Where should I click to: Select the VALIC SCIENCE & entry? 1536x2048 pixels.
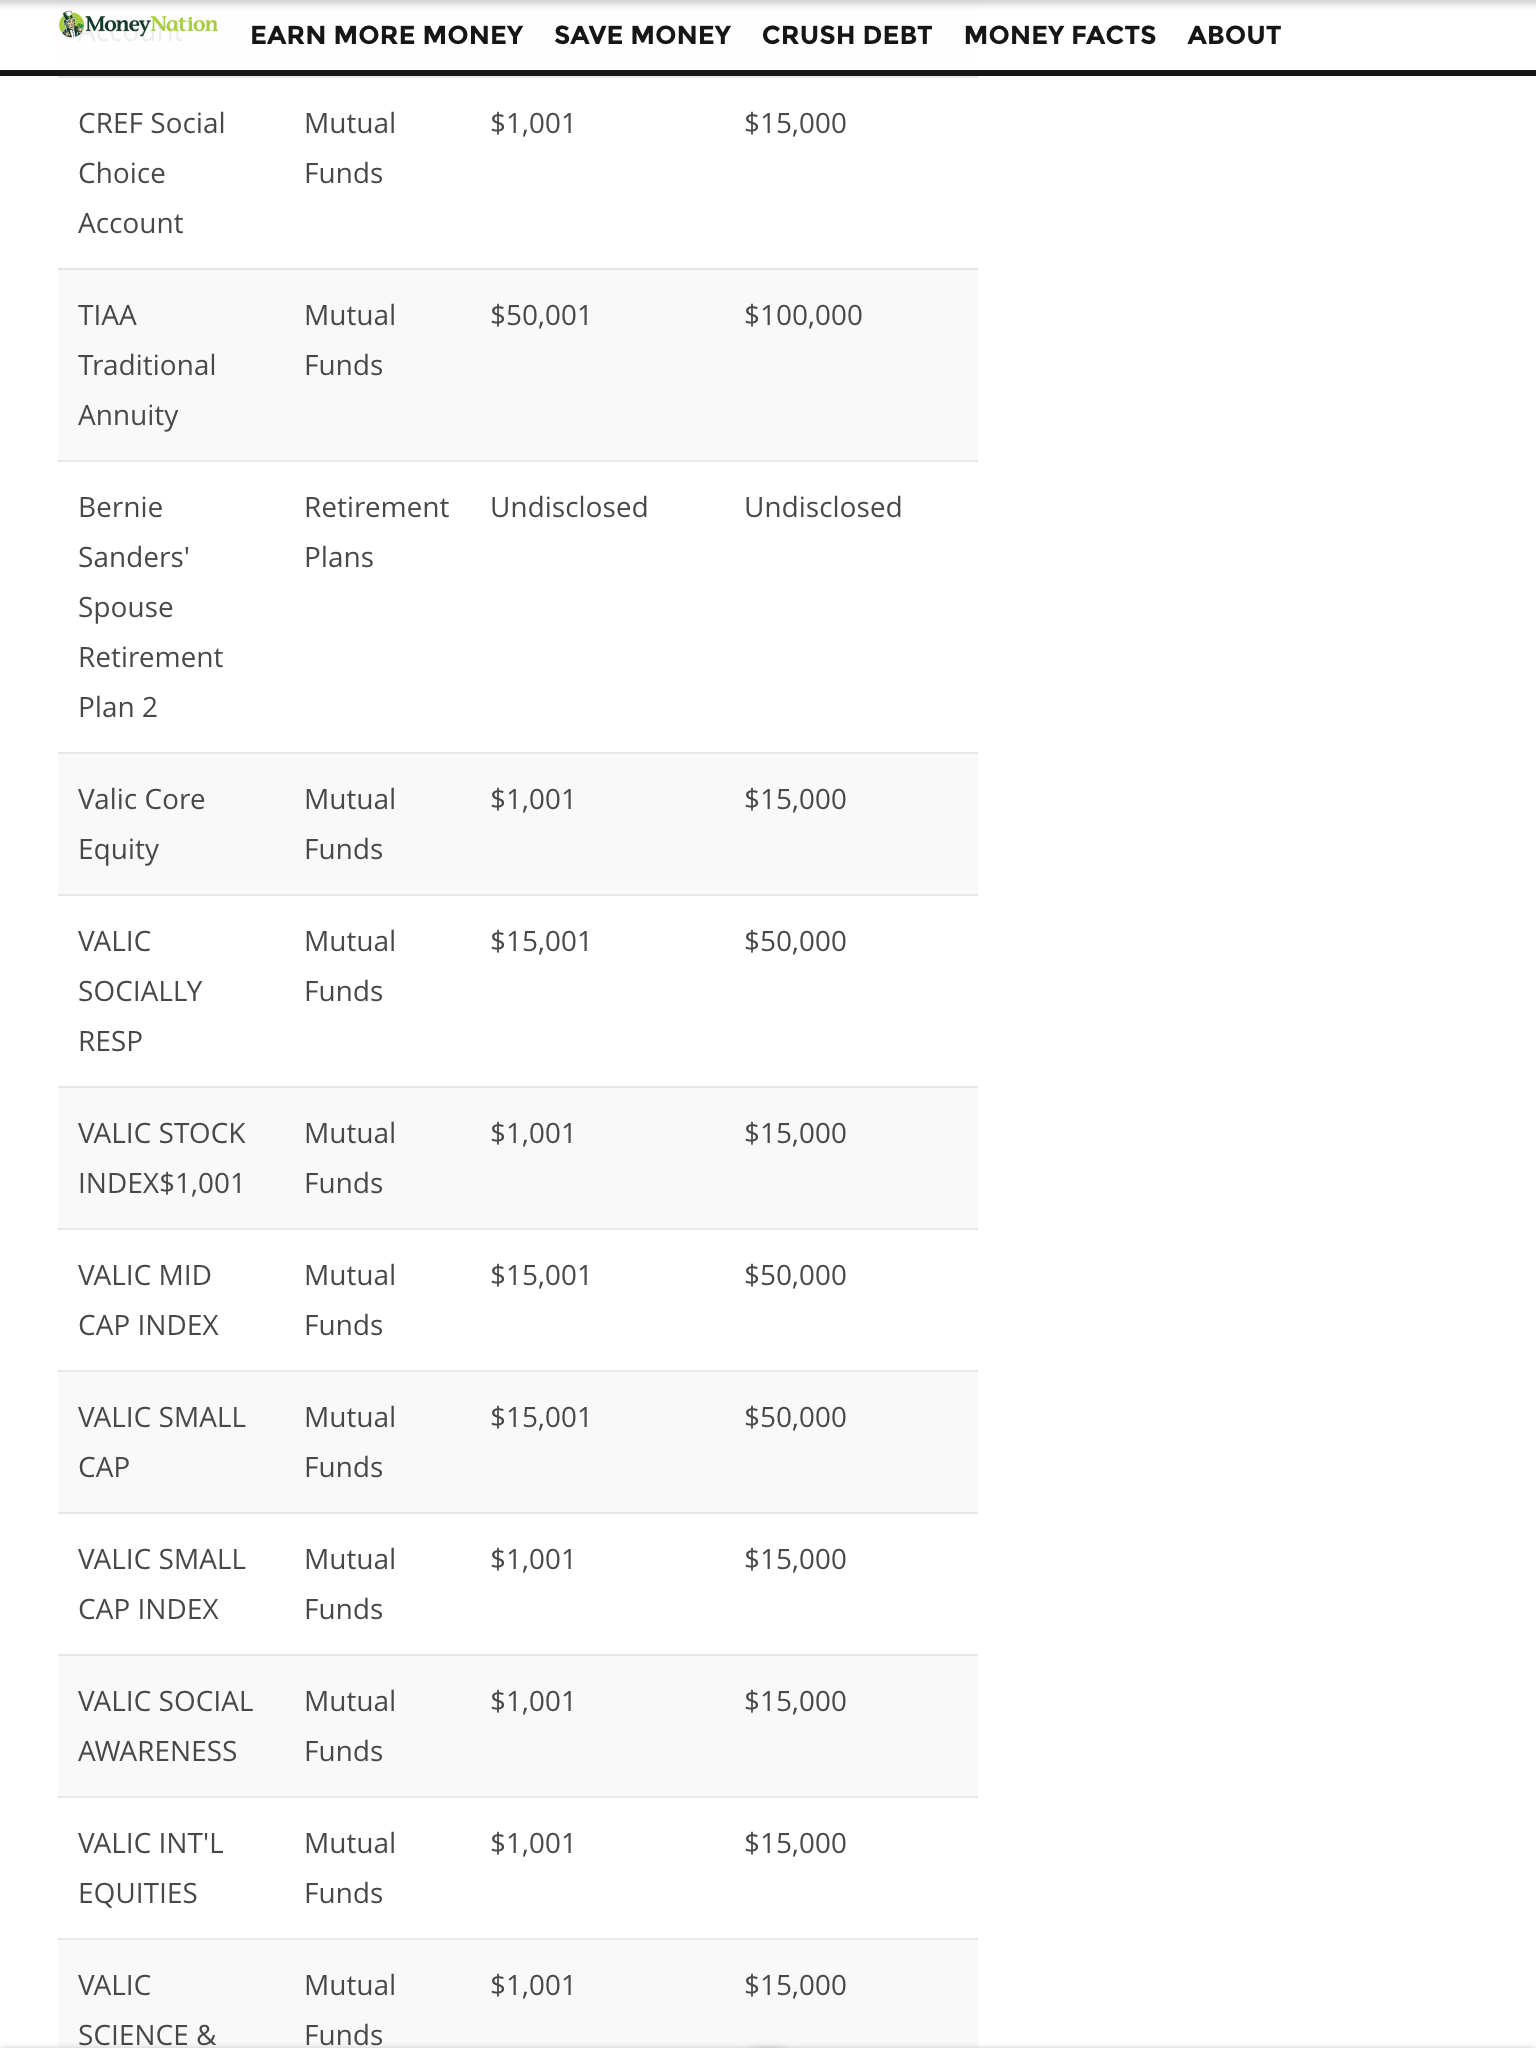(147, 2008)
